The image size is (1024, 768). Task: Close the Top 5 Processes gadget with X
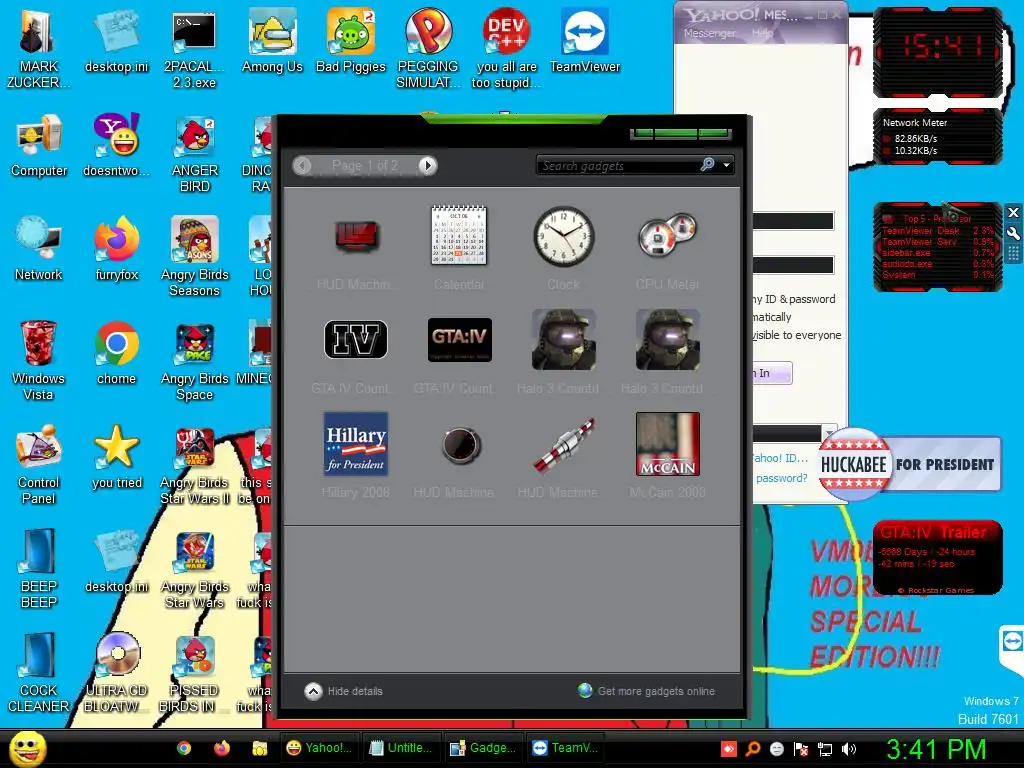(1013, 212)
